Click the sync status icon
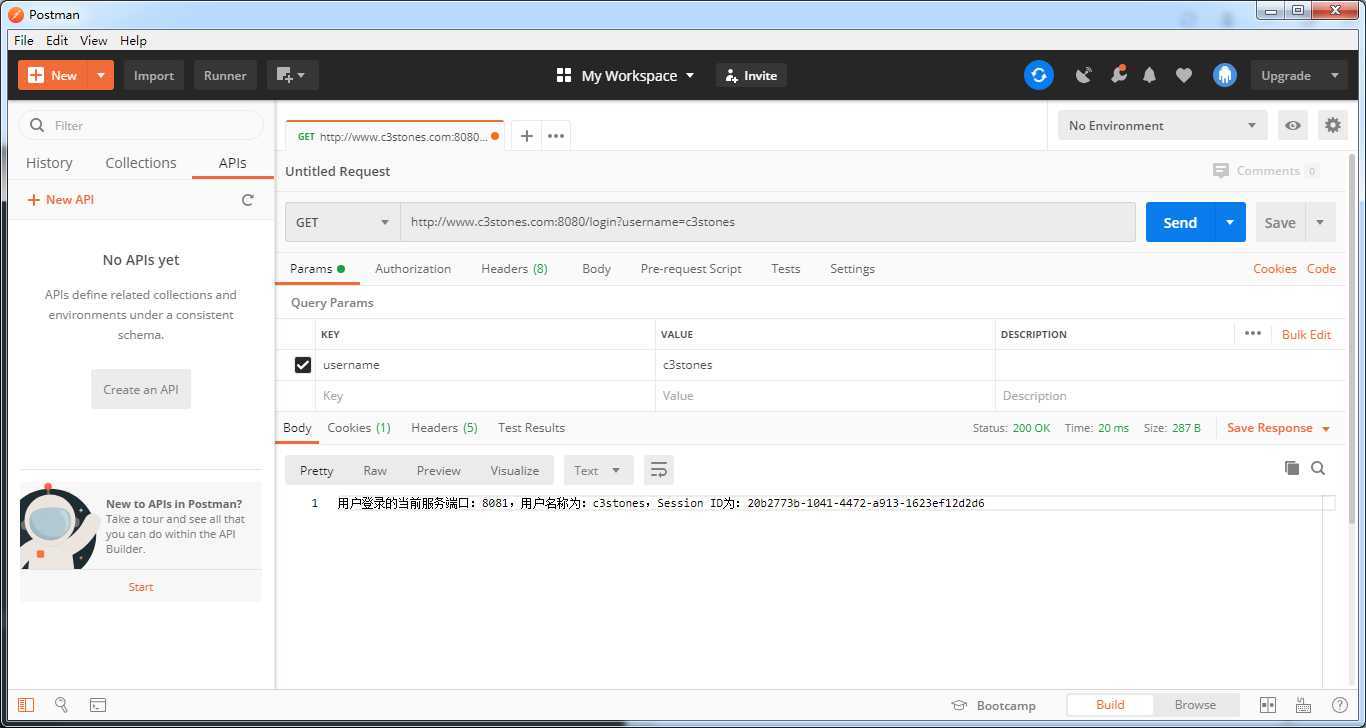Screen dimensions: 1366x728 (1038, 75)
